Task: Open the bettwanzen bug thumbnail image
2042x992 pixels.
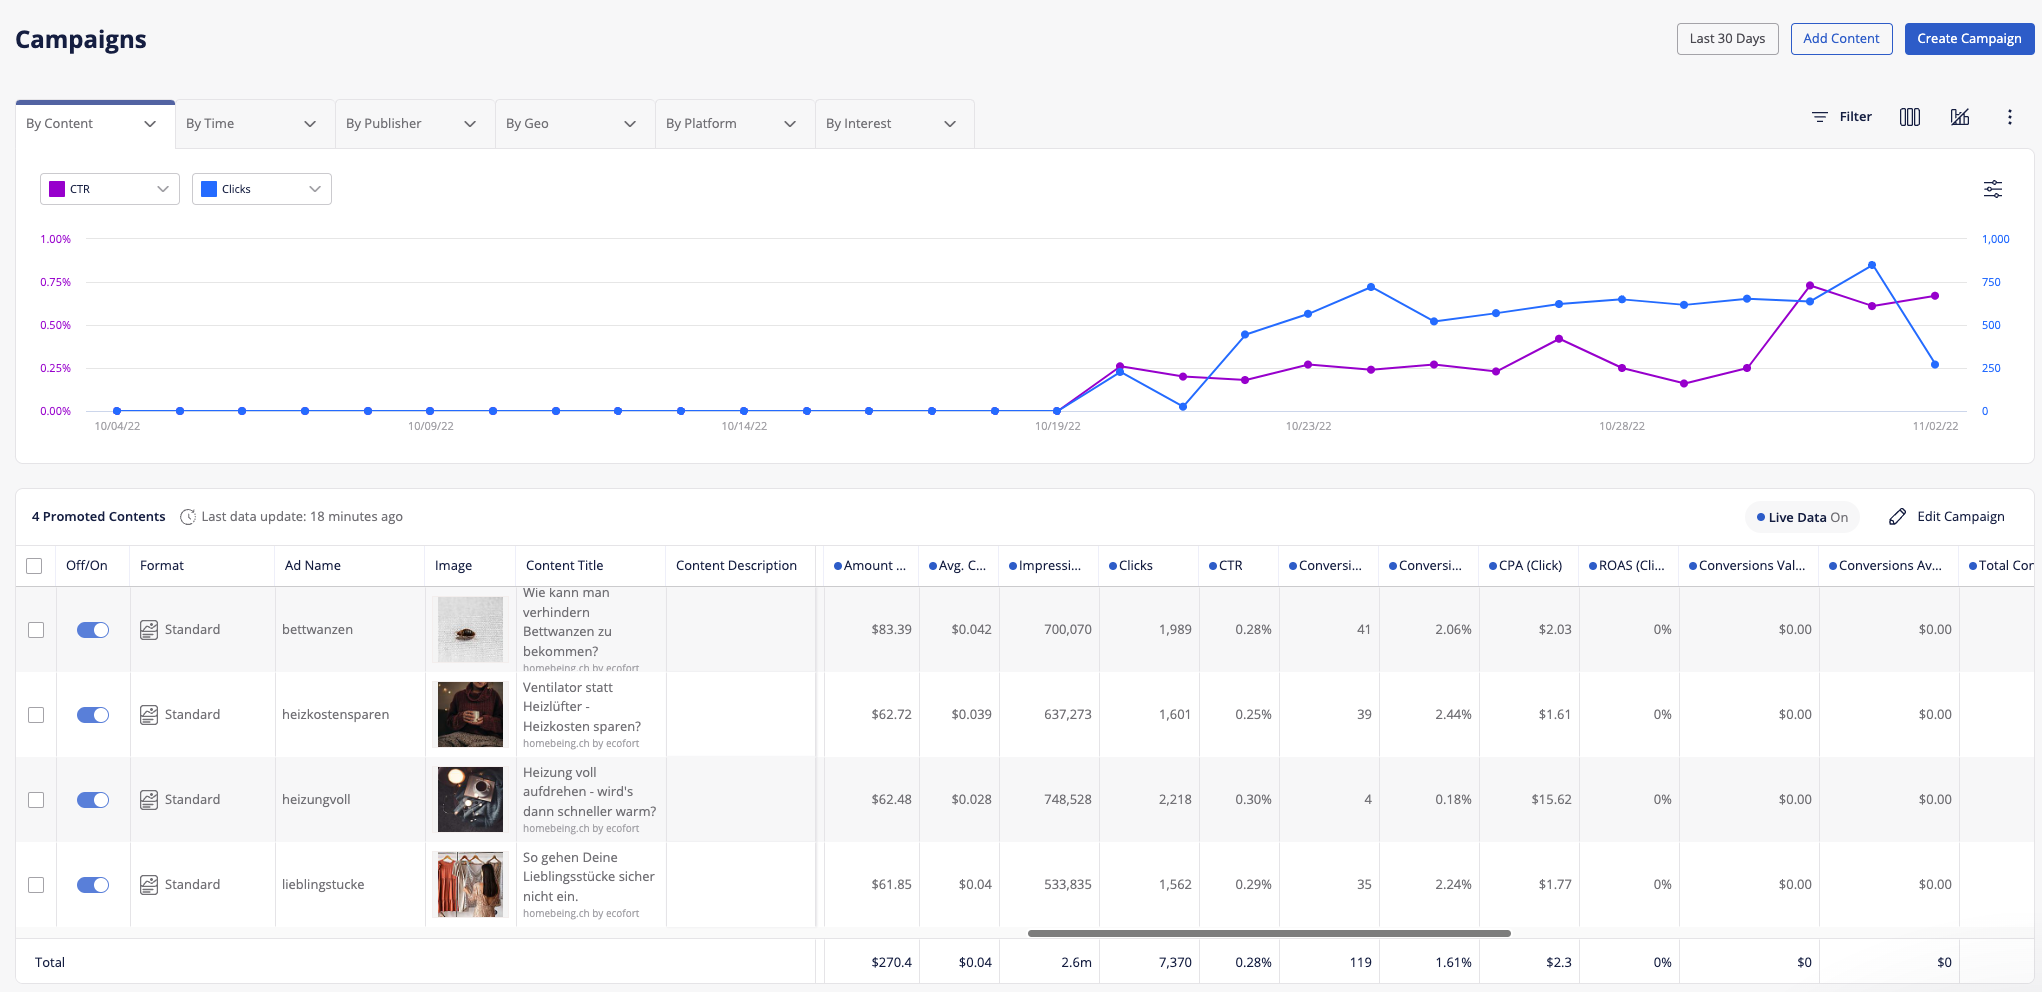Action: tap(470, 630)
